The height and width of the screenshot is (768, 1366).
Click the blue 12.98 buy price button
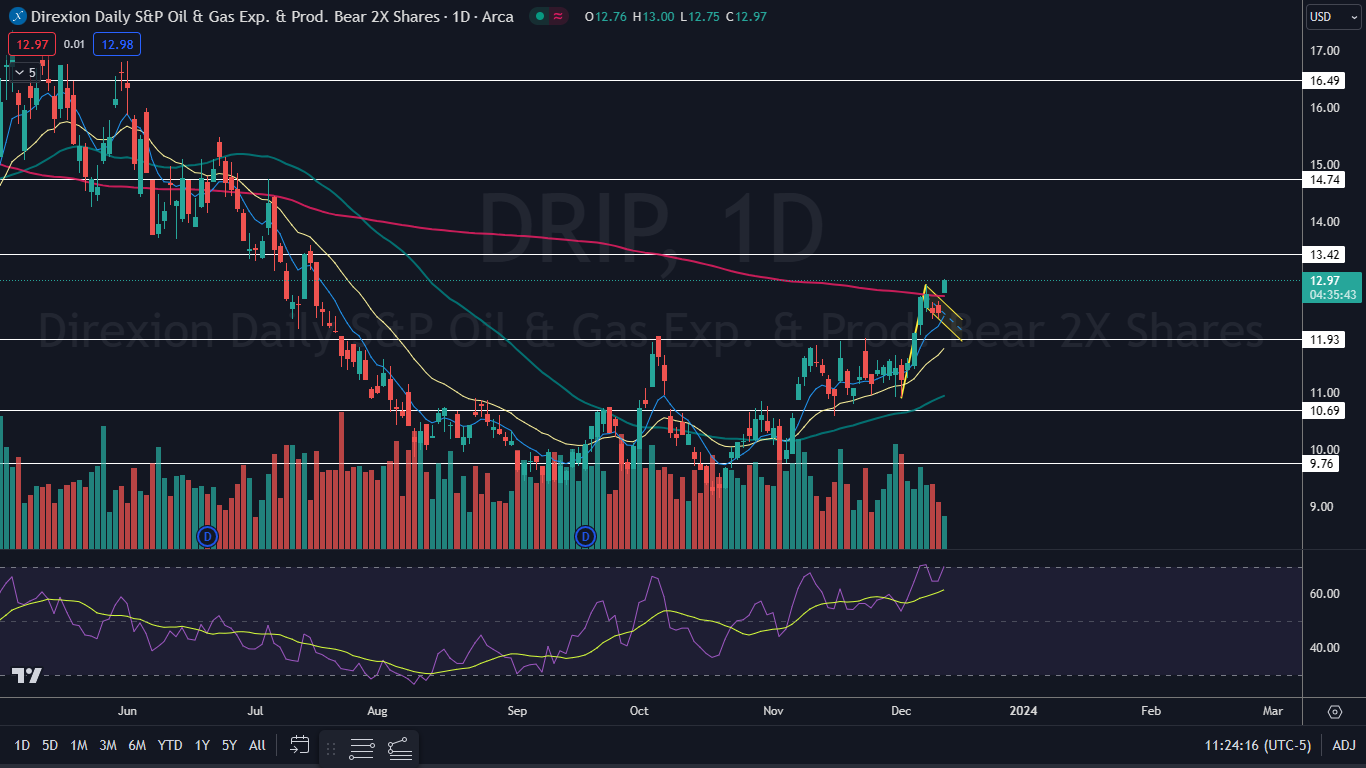[x=116, y=44]
